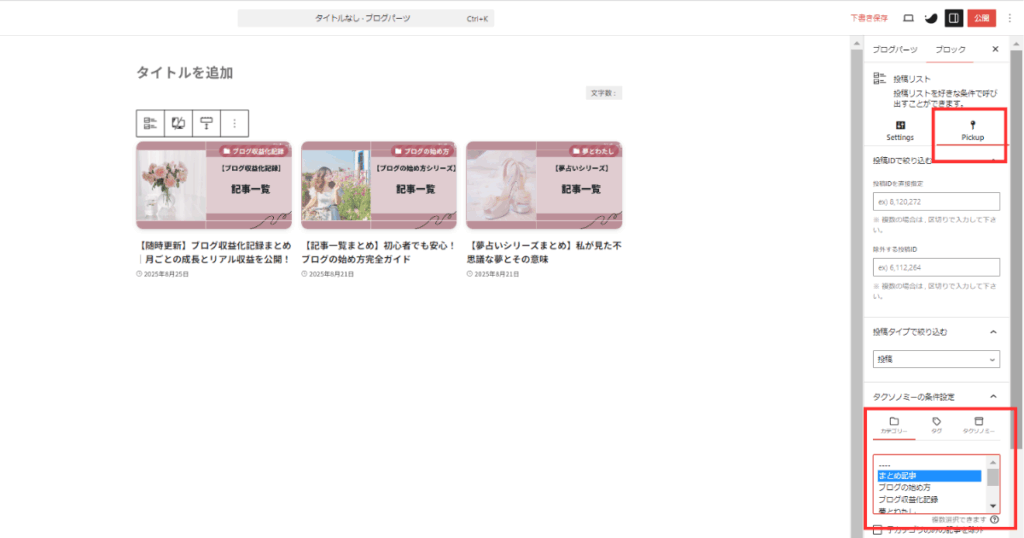
Task: Collapse the タクソノミーの条件設定 section
Action: tap(993, 396)
